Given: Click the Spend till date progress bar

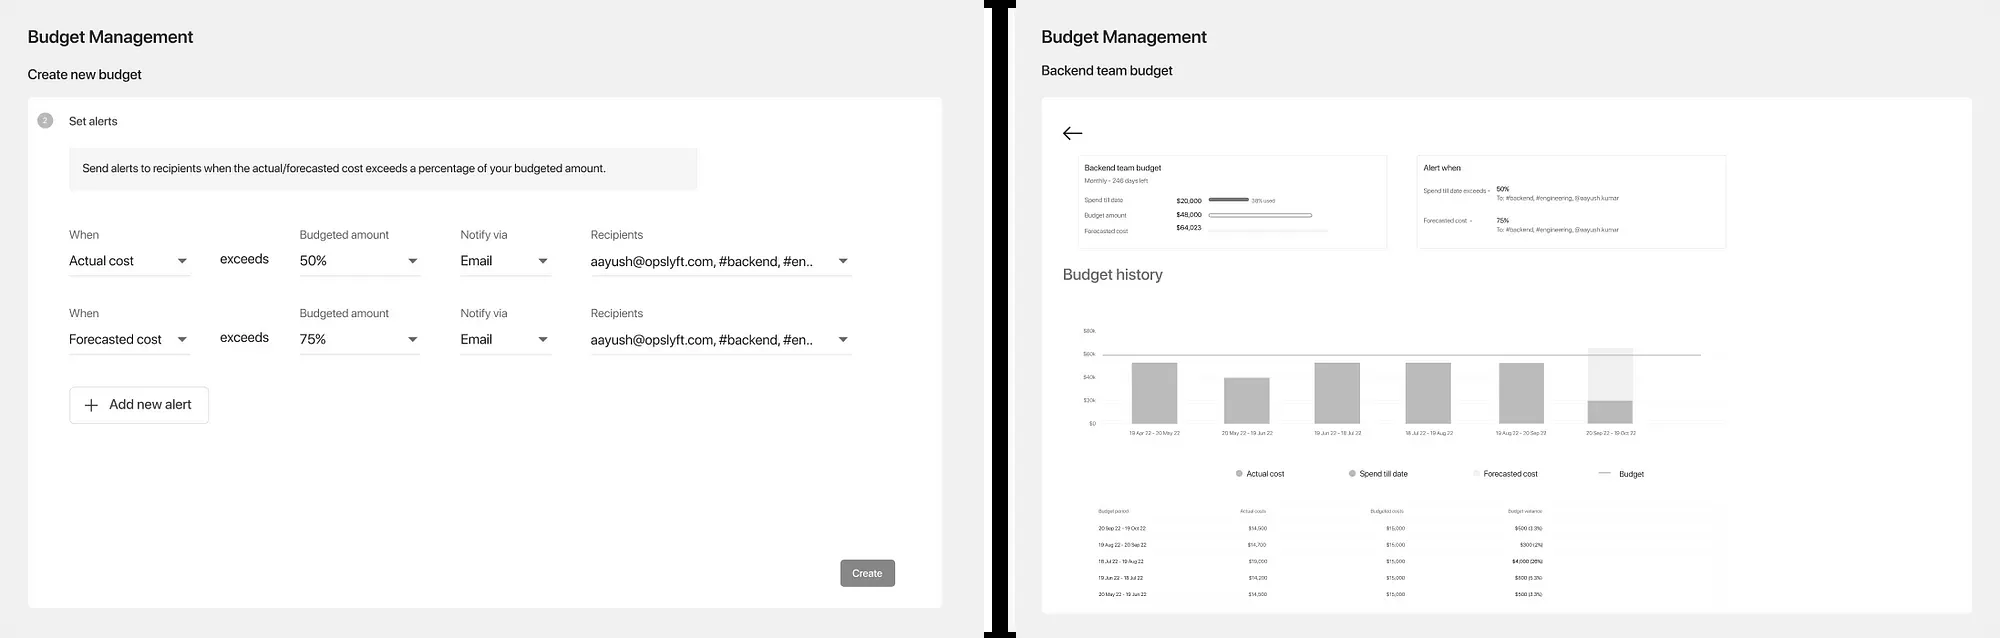Looking at the screenshot, I should (x=1229, y=200).
